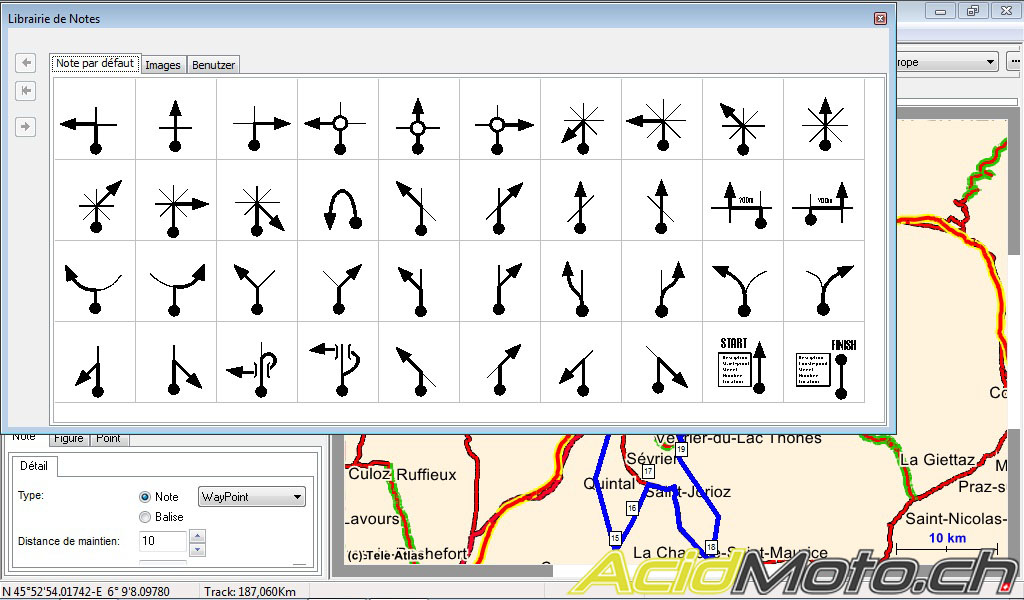Click waypoint marker 15 on the map
1024x600 pixels.
pos(615,539)
